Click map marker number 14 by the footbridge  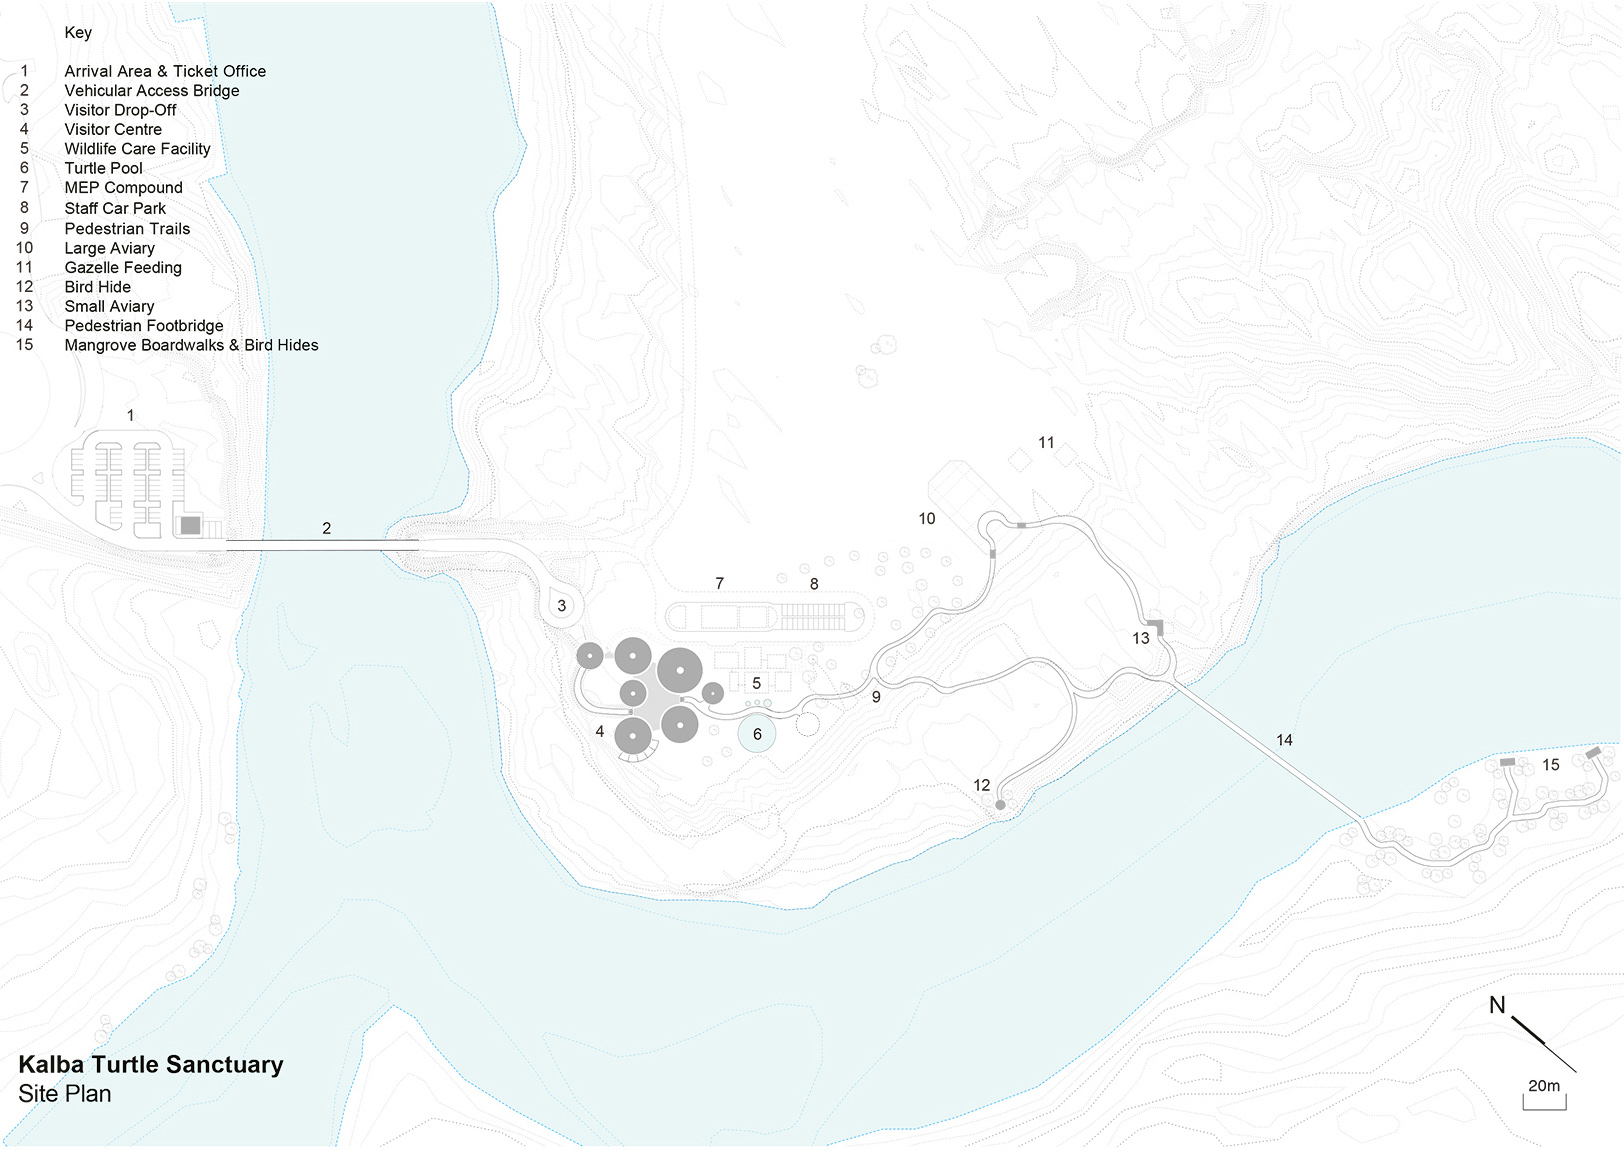pos(1284,740)
